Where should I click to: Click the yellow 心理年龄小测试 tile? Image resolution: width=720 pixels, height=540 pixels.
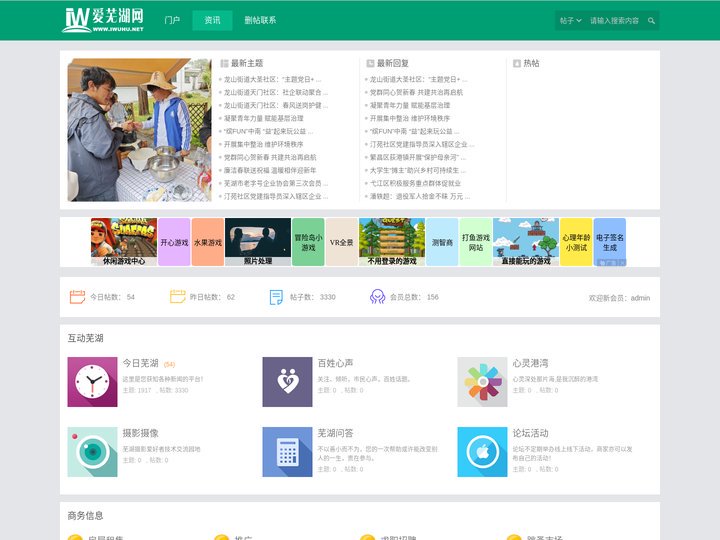pos(576,242)
